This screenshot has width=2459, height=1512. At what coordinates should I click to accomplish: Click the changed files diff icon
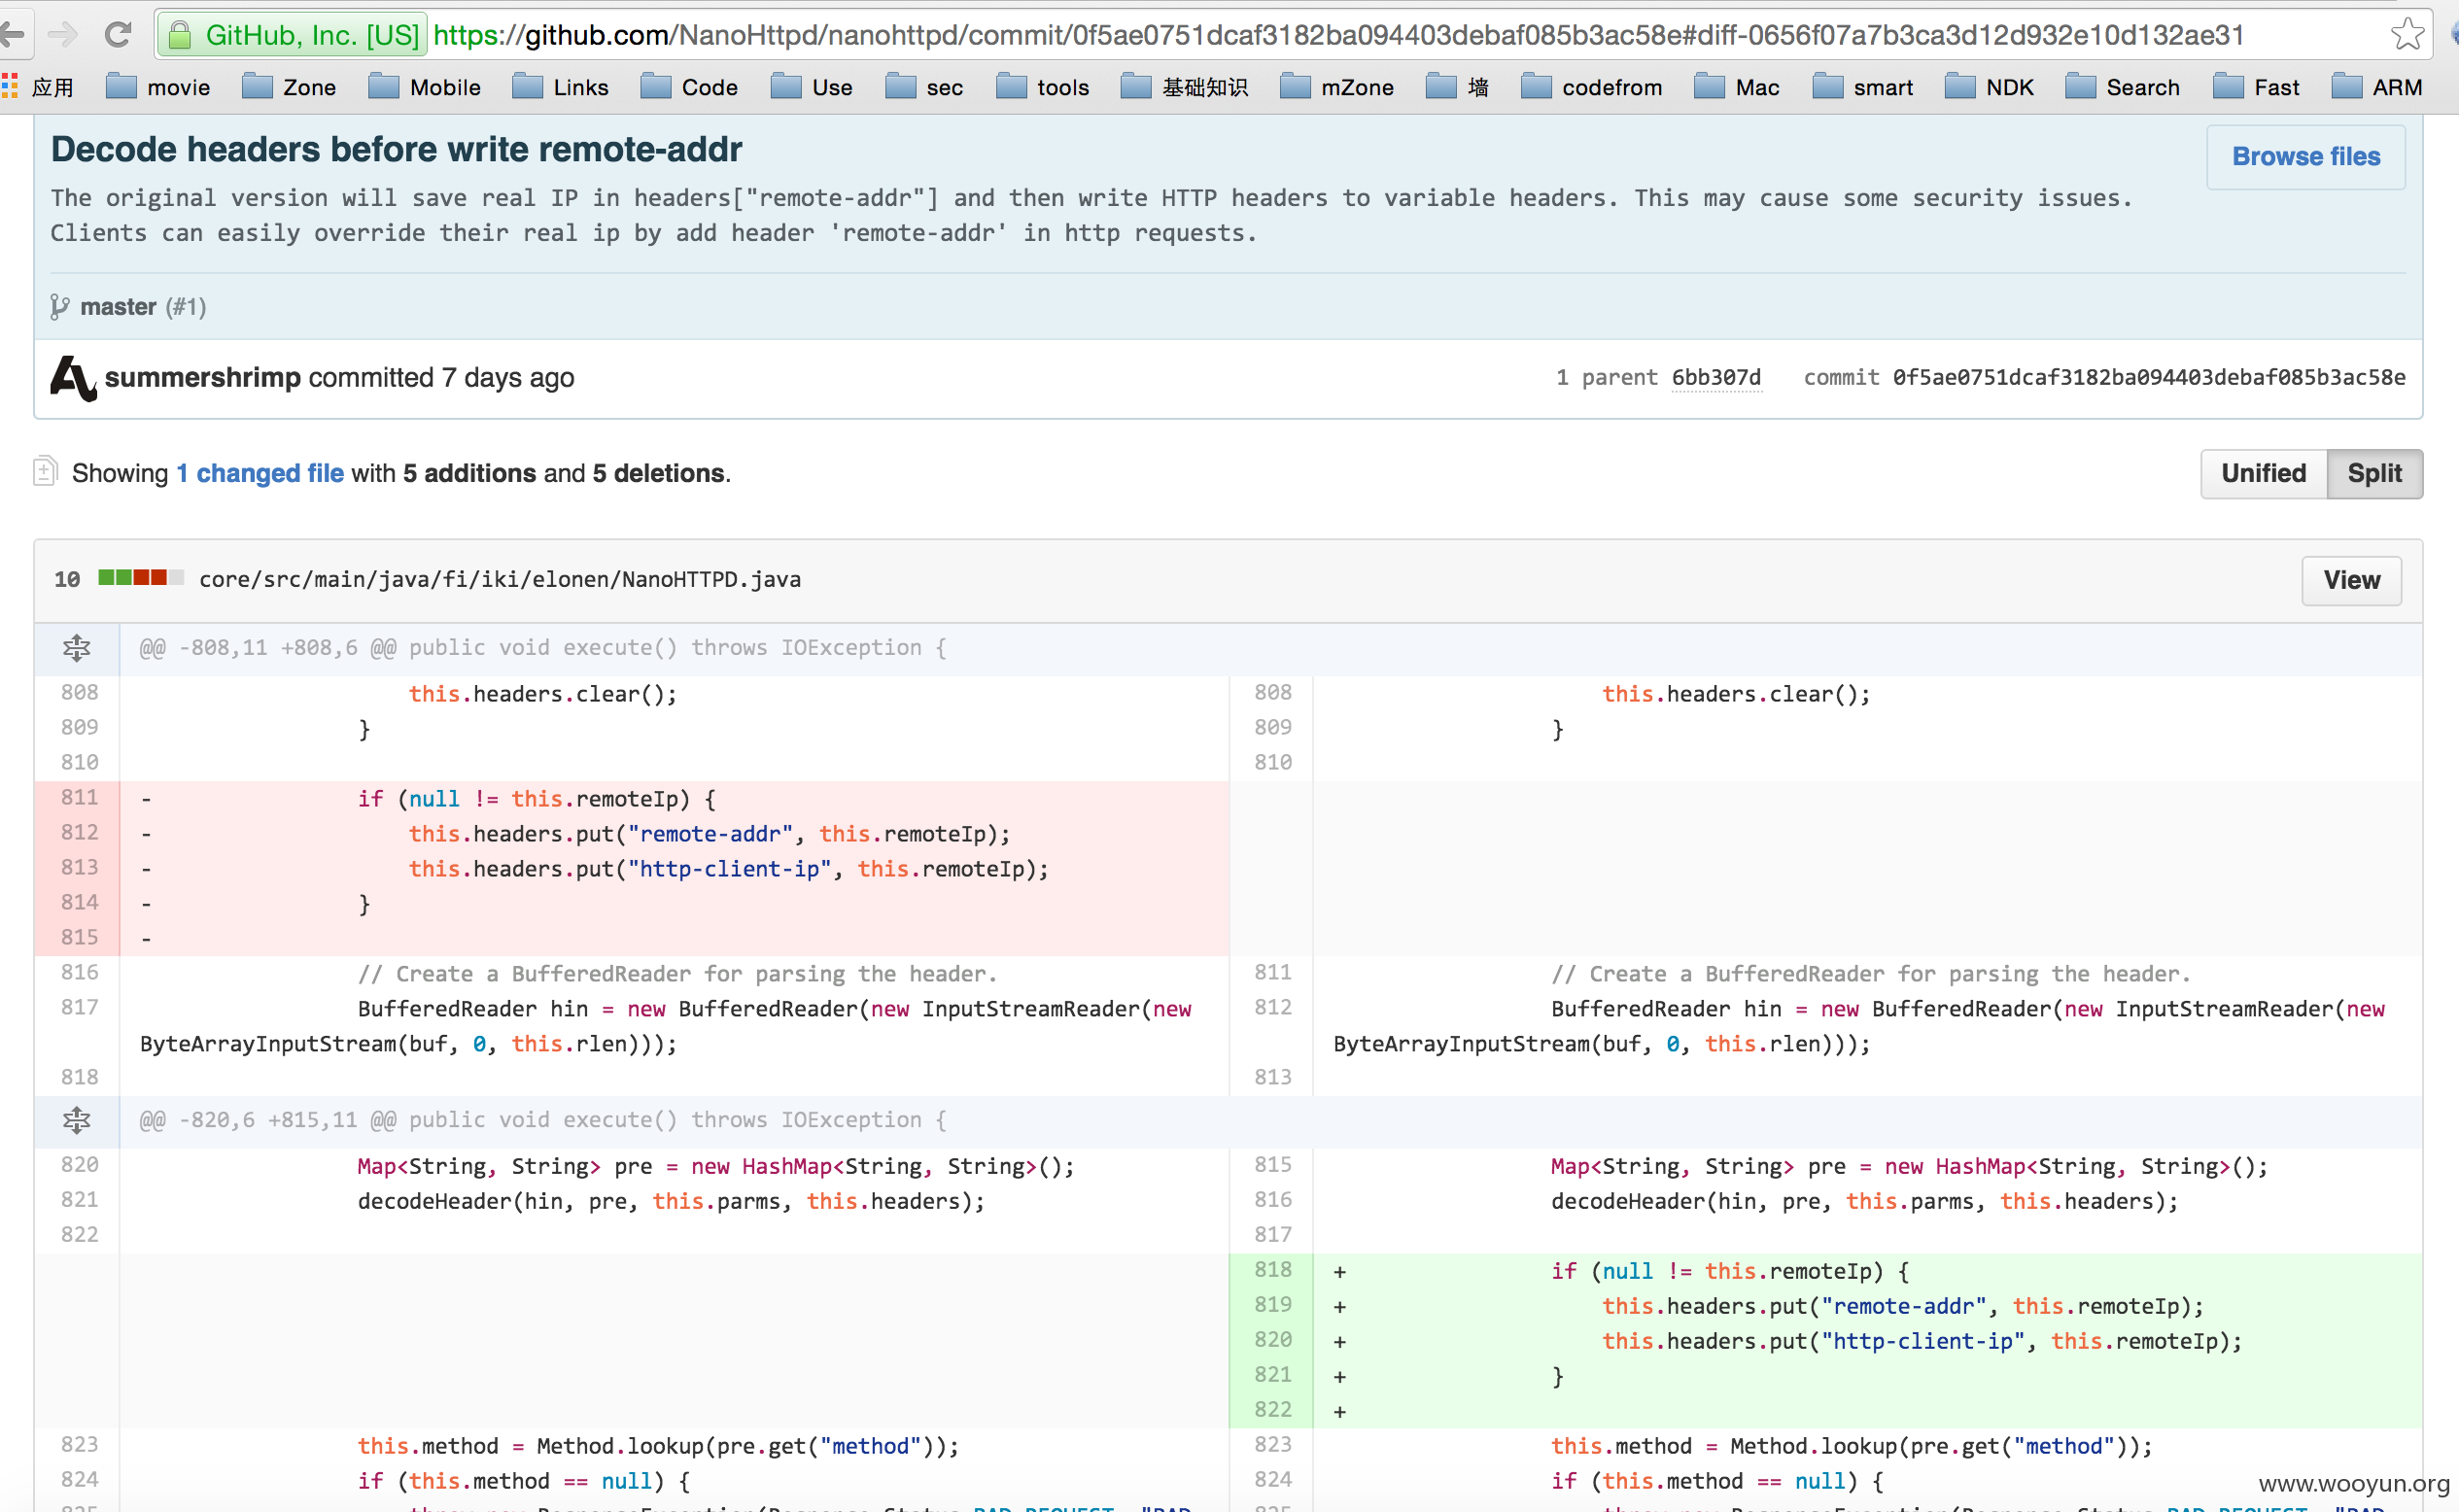[45, 470]
